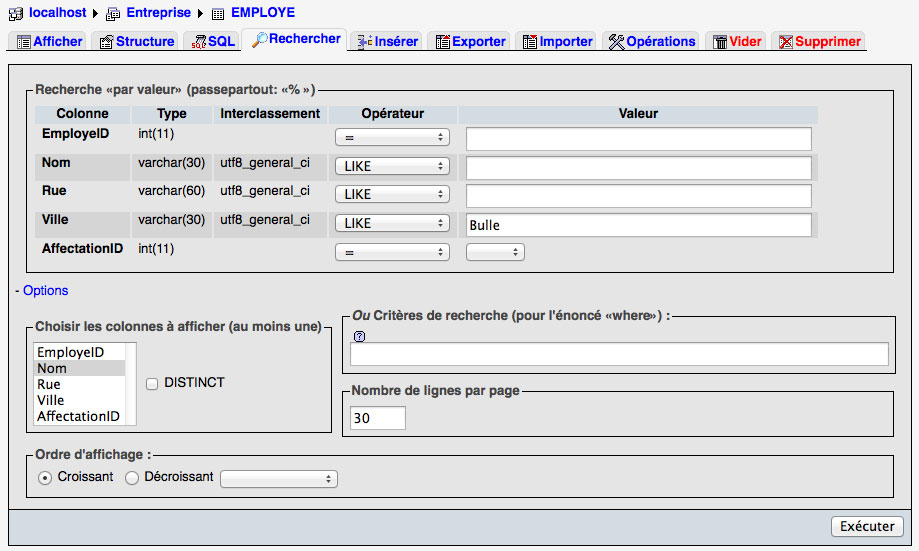Click the Interclassement column header
Screen dimensions: 919x551
270,114
